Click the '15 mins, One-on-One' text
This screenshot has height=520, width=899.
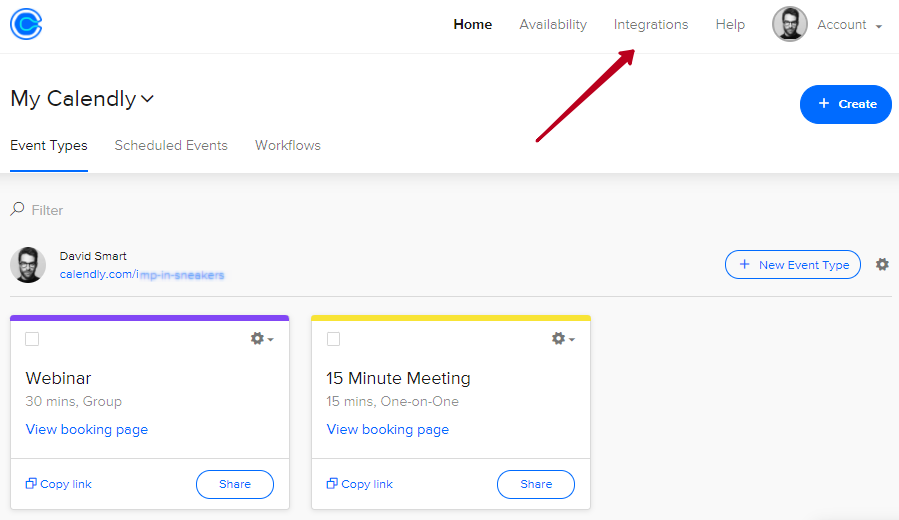tap(392, 401)
